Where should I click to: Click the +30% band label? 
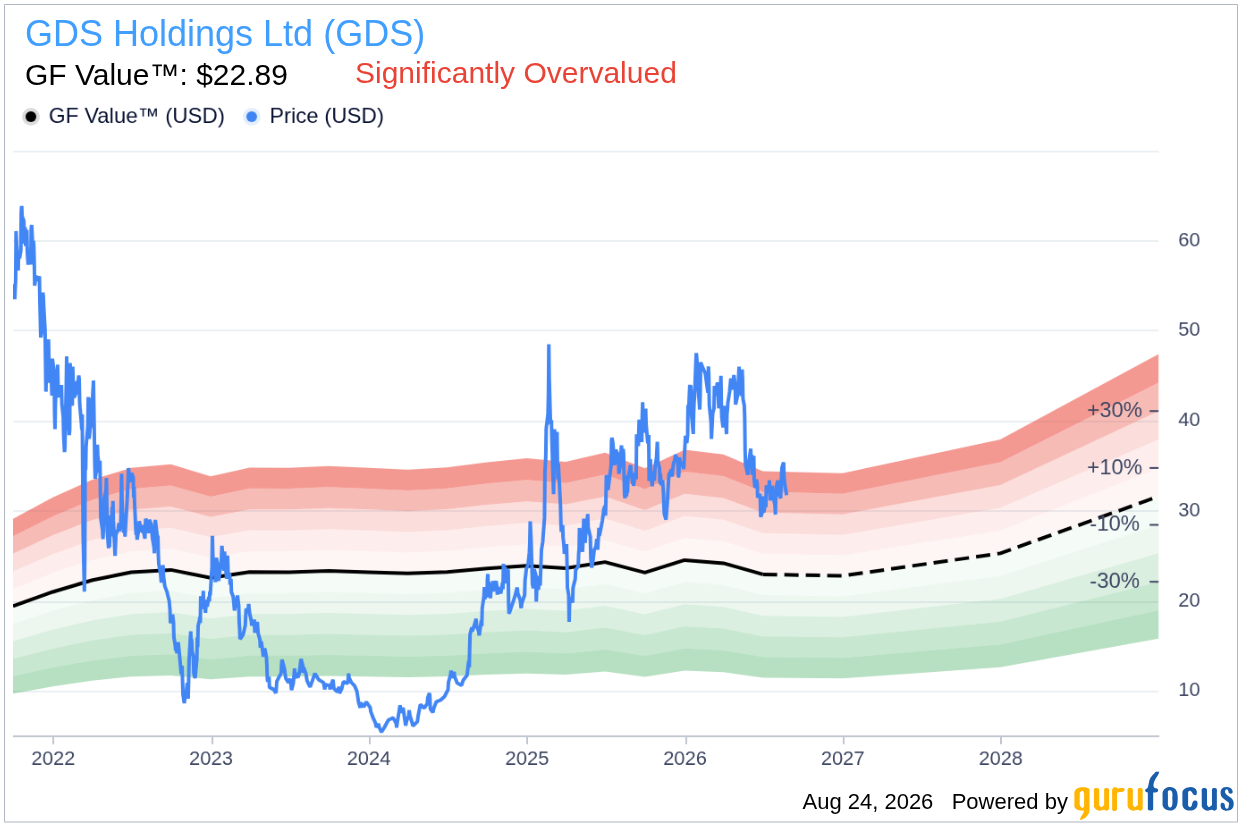coord(1114,410)
